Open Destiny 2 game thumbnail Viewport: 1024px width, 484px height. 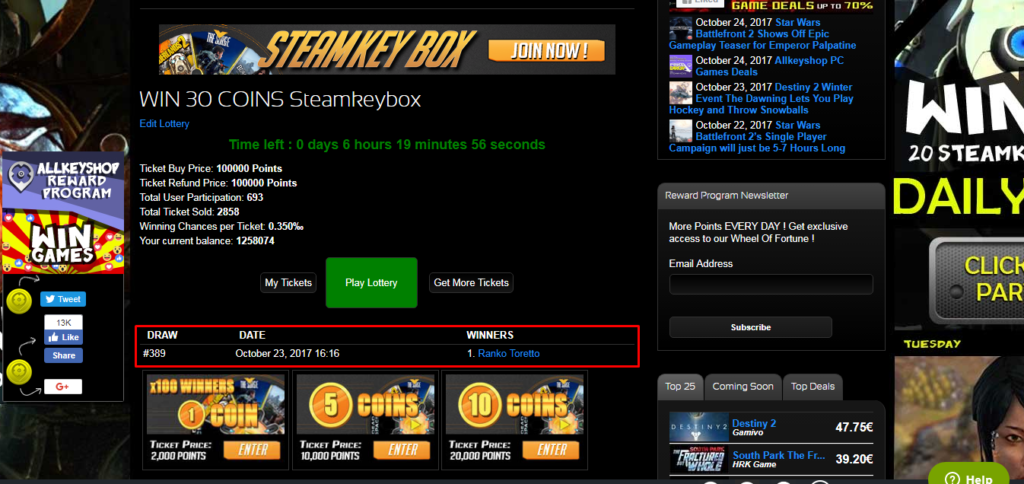pyautogui.click(x=698, y=429)
